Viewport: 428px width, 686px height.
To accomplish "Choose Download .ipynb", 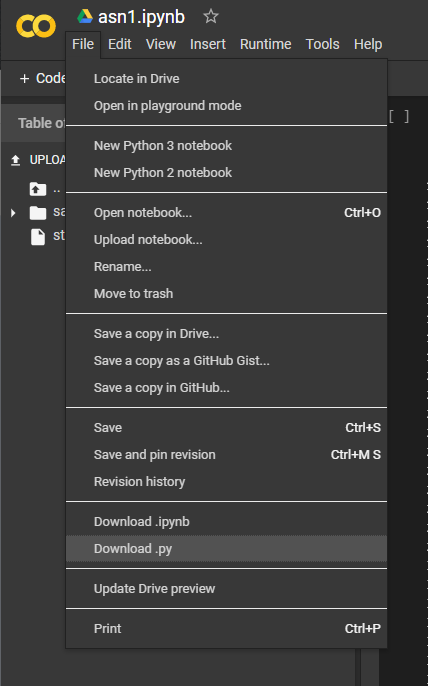I will click(x=226, y=522).
